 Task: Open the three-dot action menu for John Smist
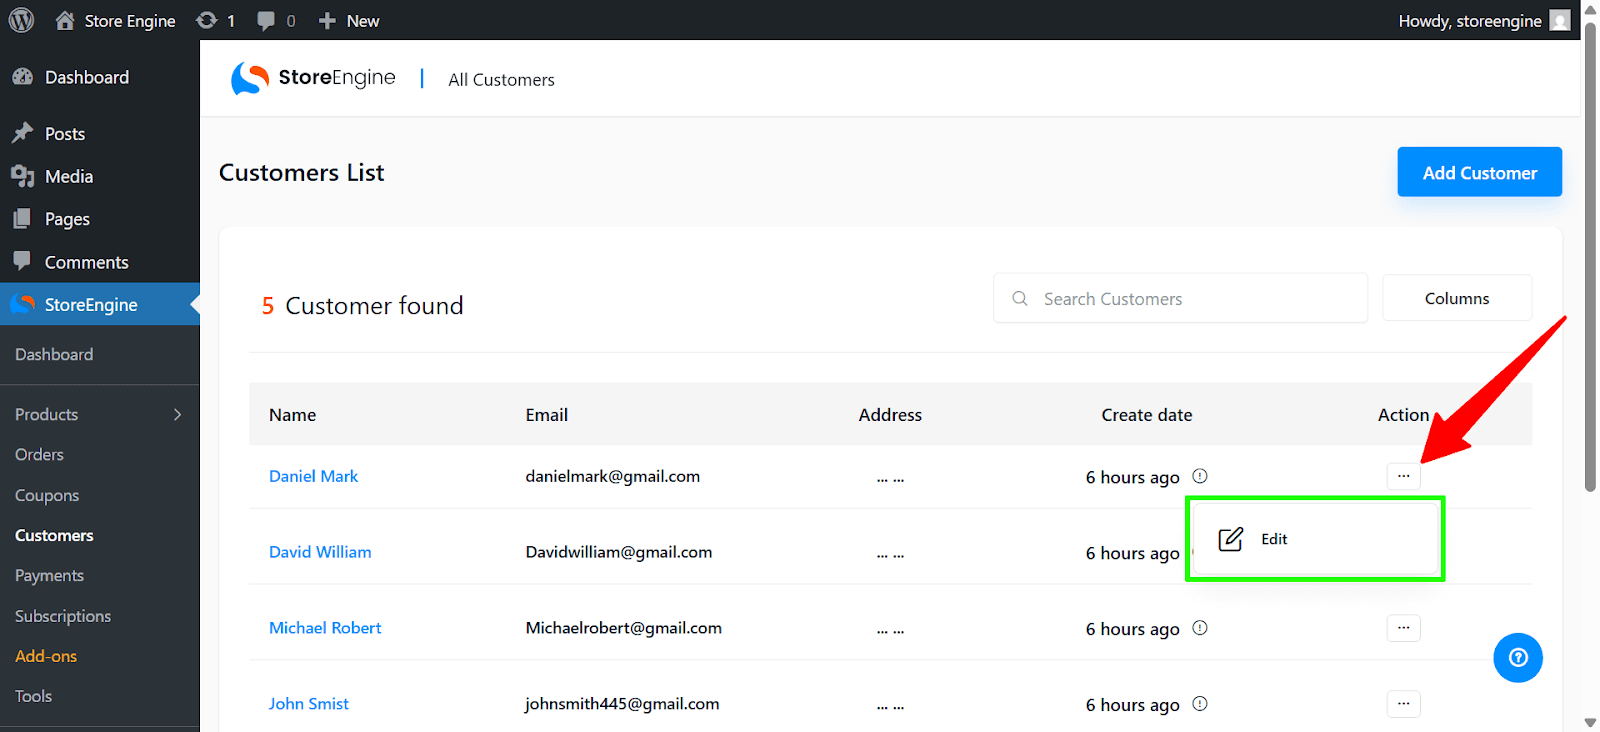(x=1404, y=704)
